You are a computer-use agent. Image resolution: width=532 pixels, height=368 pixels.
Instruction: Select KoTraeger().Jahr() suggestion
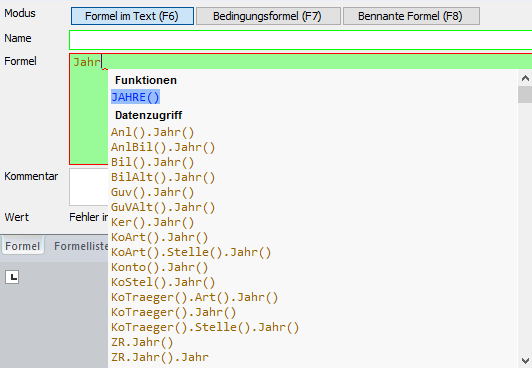173,312
